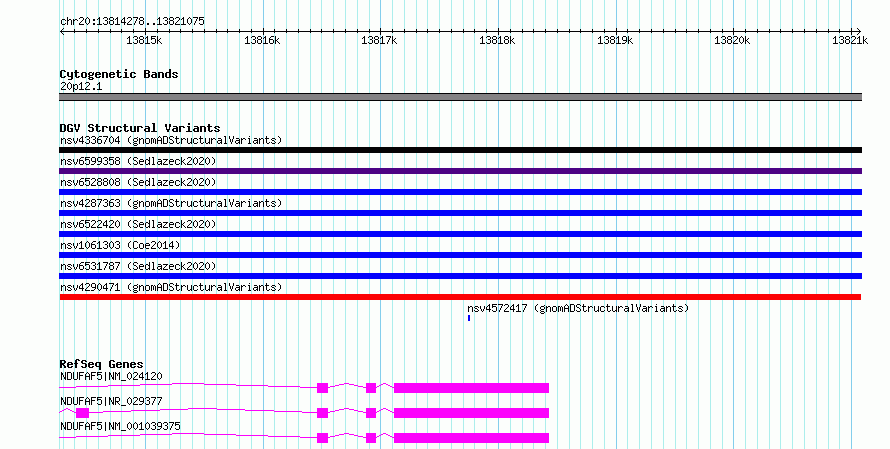This screenshot has height=449, width=890.
Task: Click the NDUFAF5|NM_001039375 transcript label
Action: [x=120, y=426]
